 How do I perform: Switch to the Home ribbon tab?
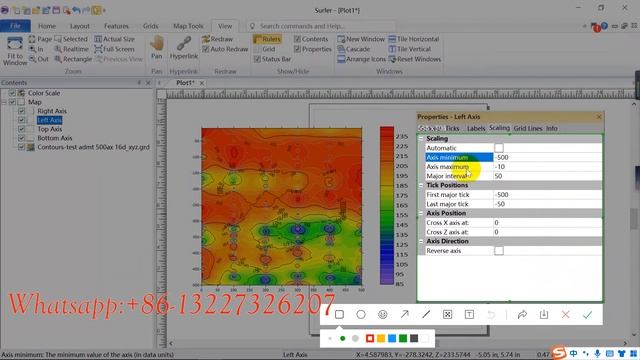tap(47, 26)
